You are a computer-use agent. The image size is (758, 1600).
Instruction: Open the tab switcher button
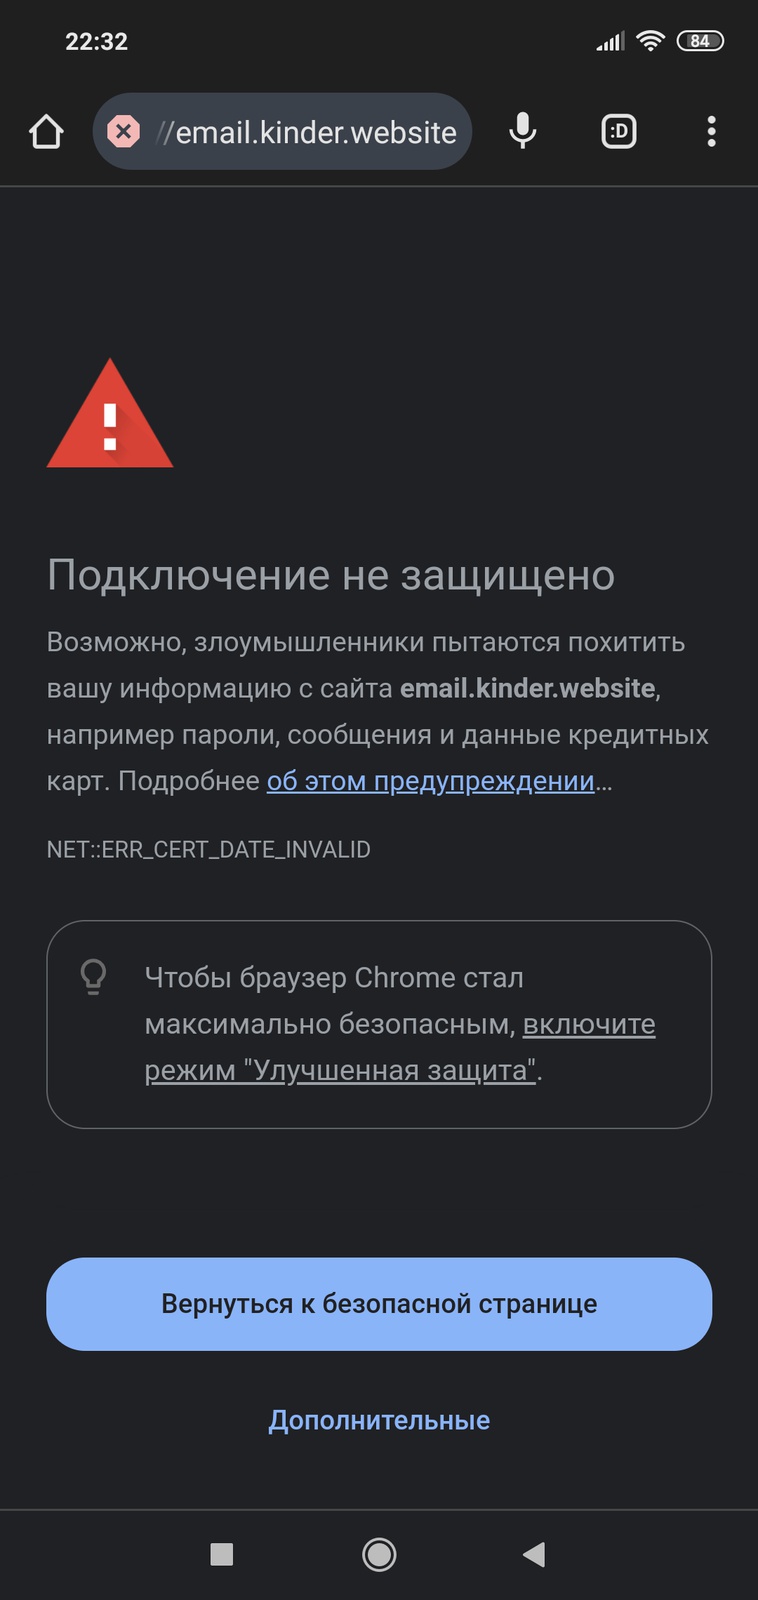[x=618, y=131]
